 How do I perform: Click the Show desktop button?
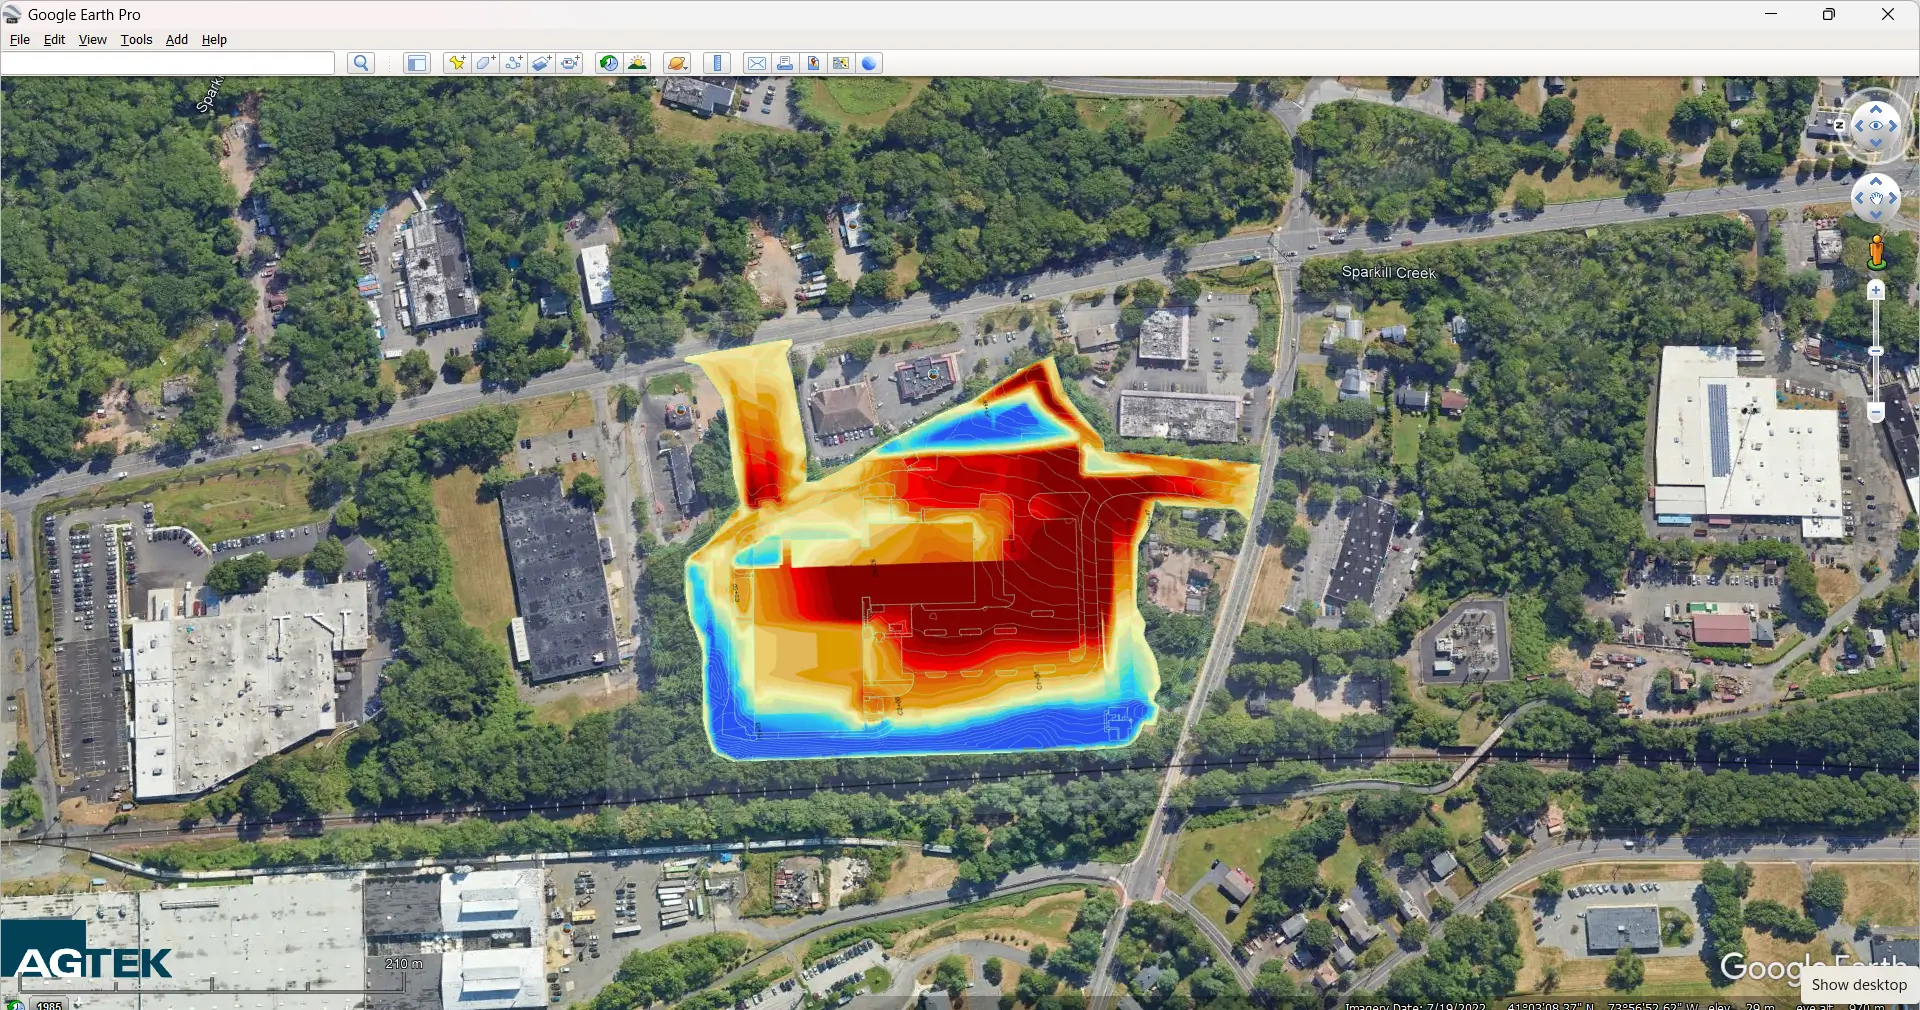coord(1859,985)
